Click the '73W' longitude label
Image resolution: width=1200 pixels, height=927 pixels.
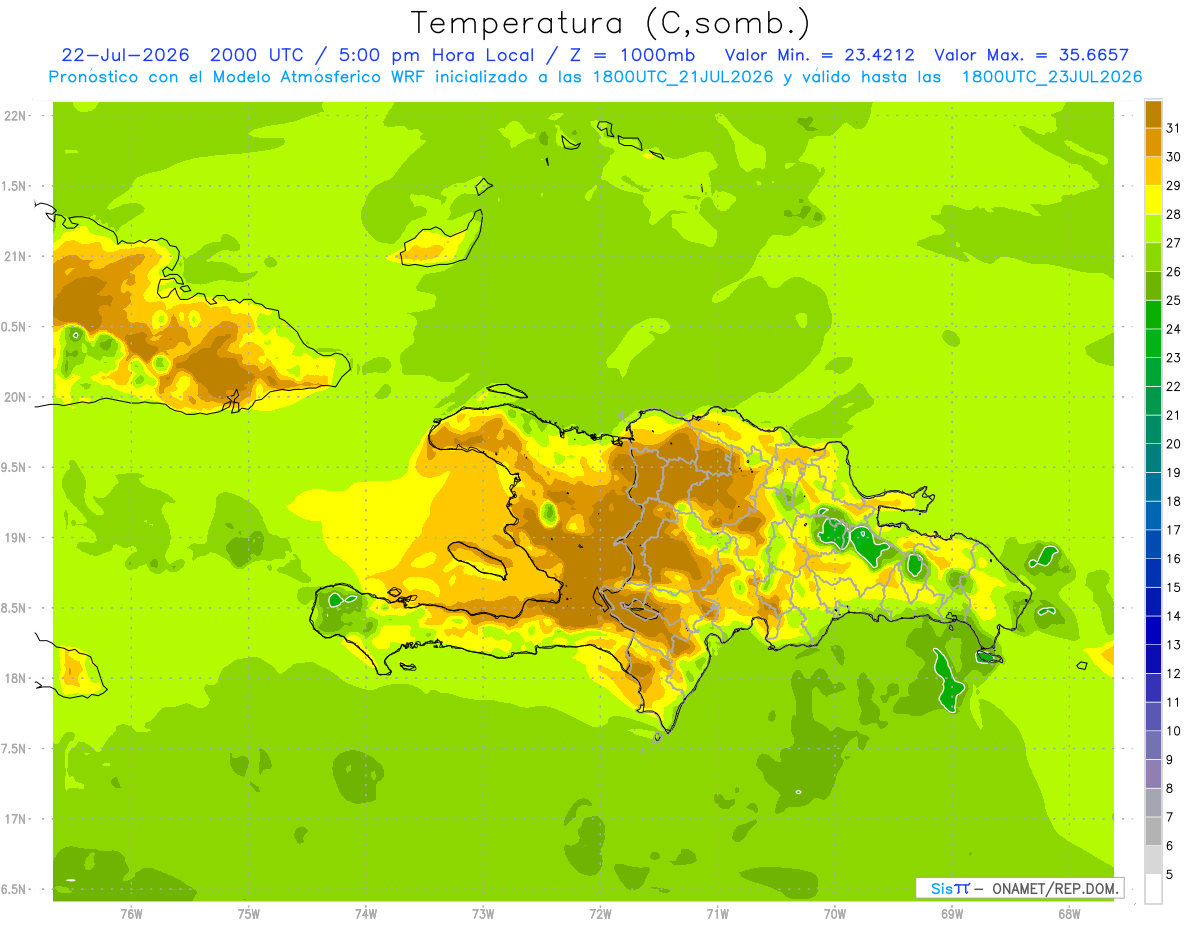tap(483, 914)
